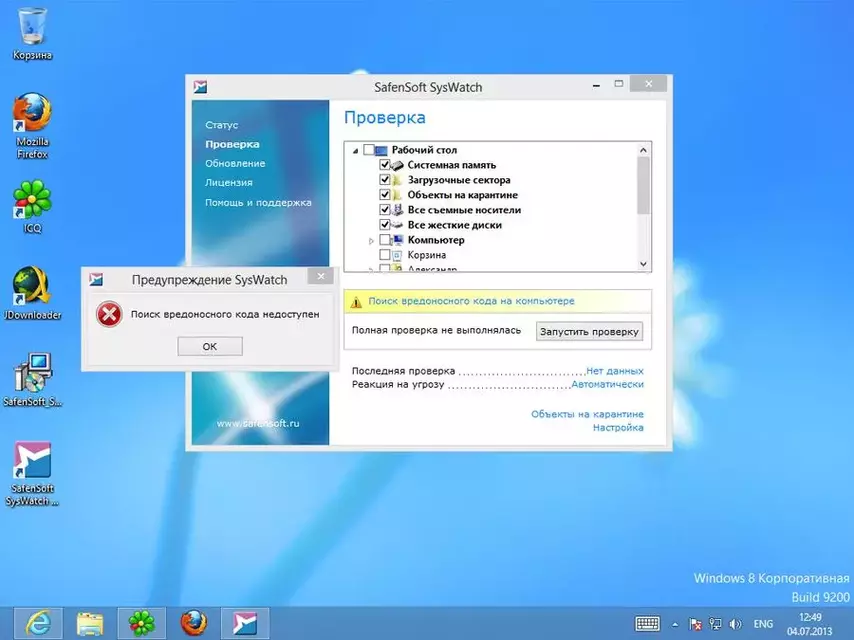Screen dimensions: 854x640
Task: Open the SafenSoft_S... installer desktop icon
Action: tap(32, 380)
